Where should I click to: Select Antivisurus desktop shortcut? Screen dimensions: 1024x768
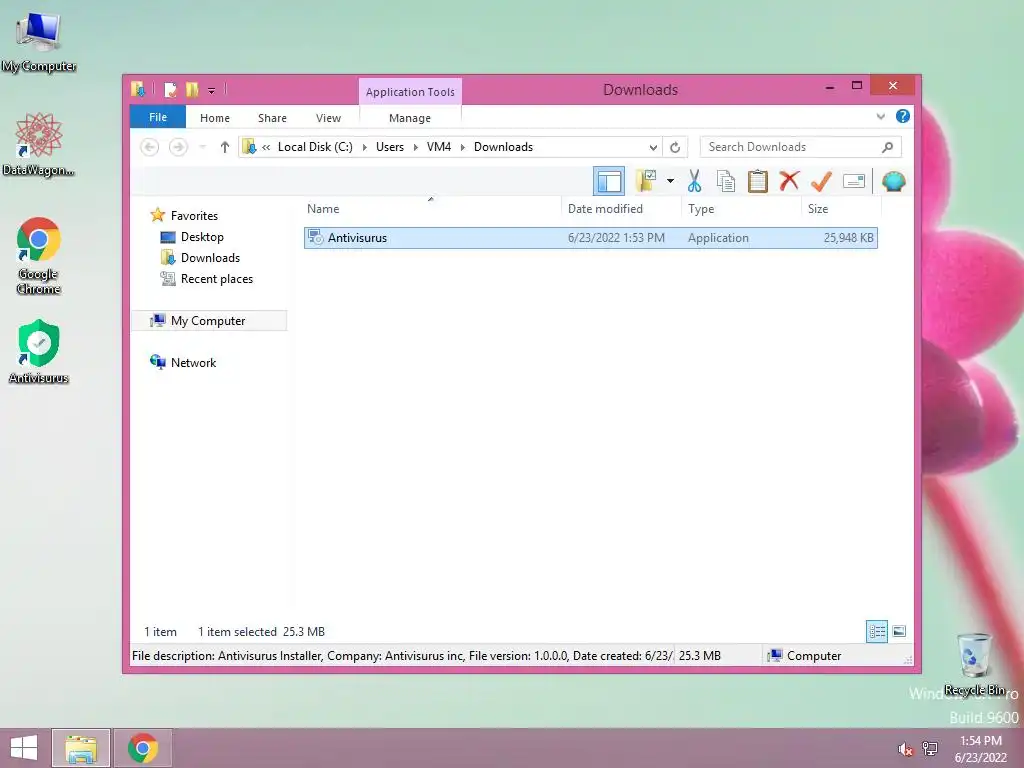[39, 352]
